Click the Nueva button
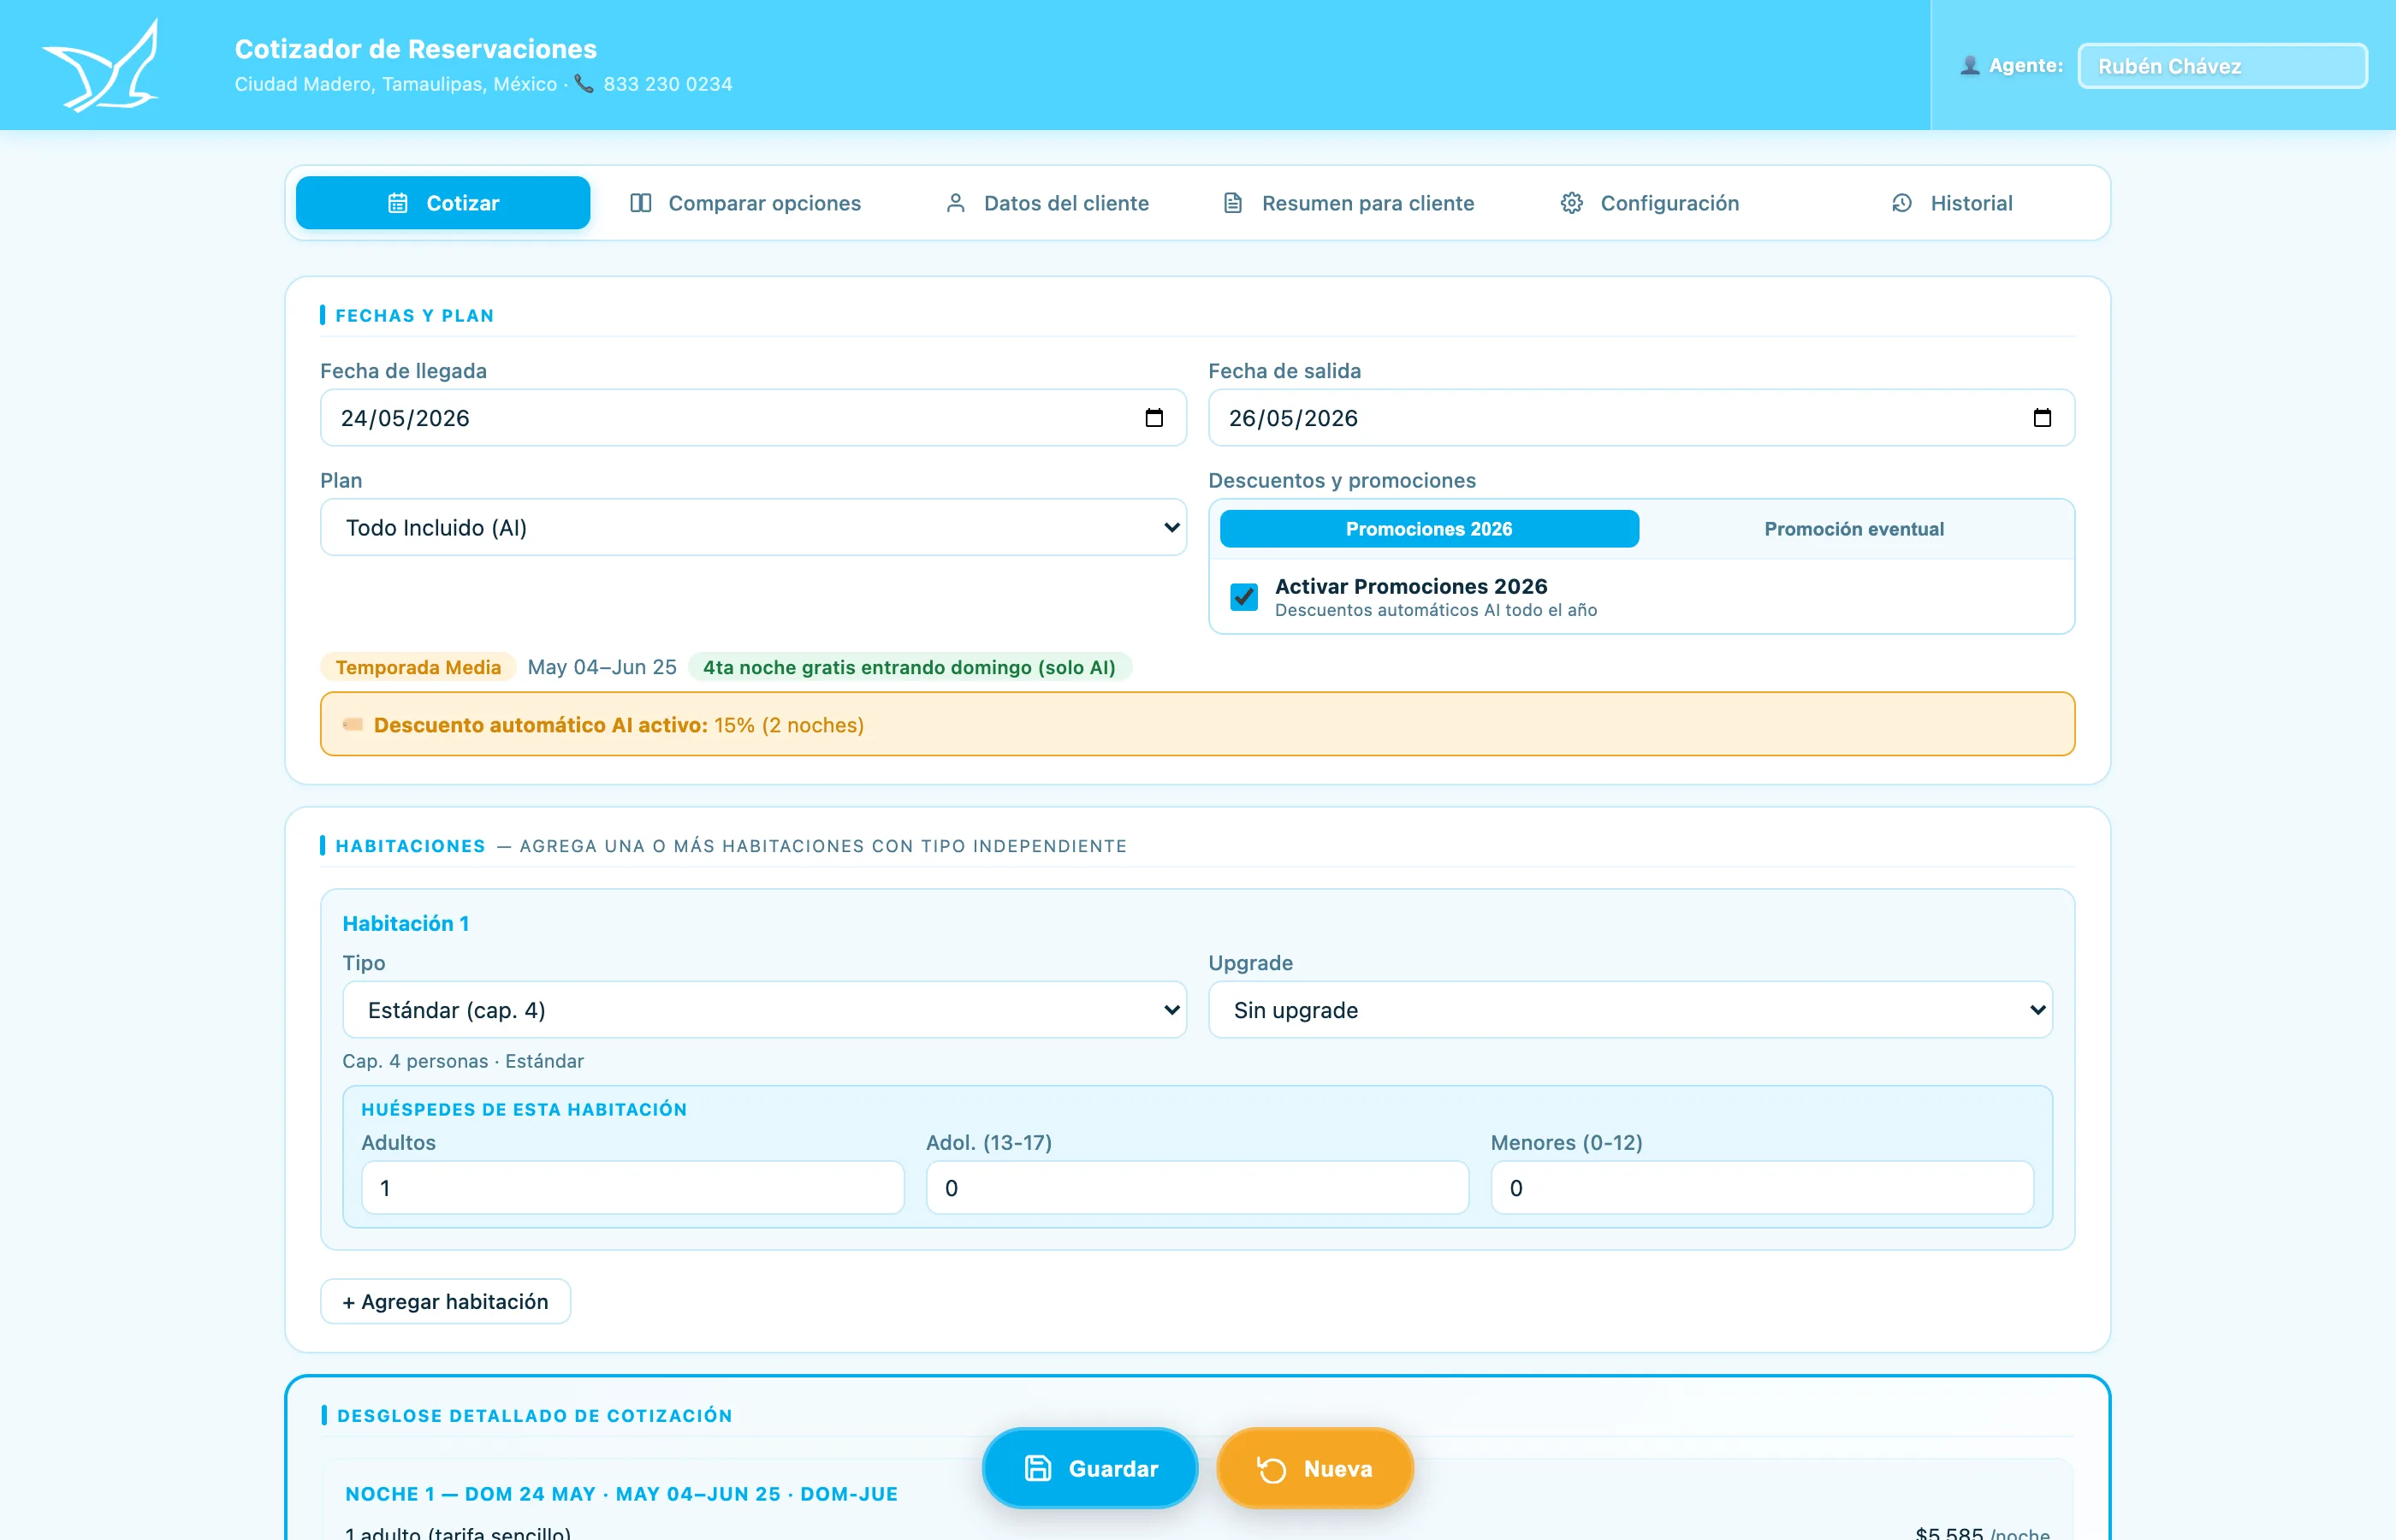The width and height of the screenshot is (2396, 1540). point(1315,1468)
